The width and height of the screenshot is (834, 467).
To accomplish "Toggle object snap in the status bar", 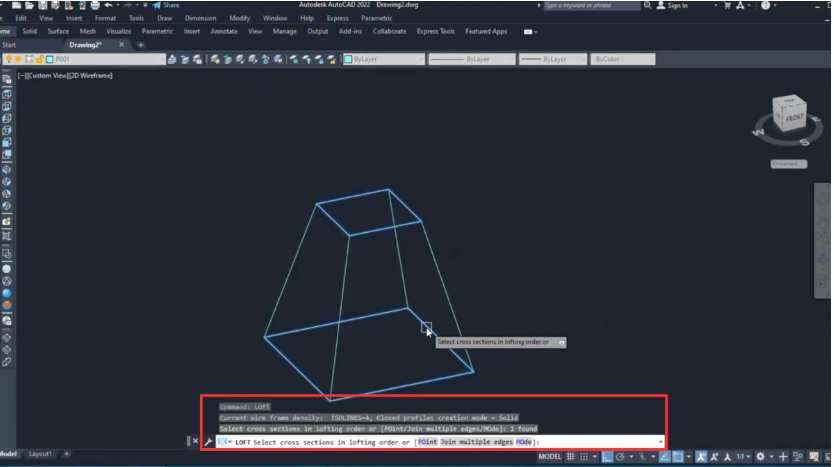I will point(678,457).
